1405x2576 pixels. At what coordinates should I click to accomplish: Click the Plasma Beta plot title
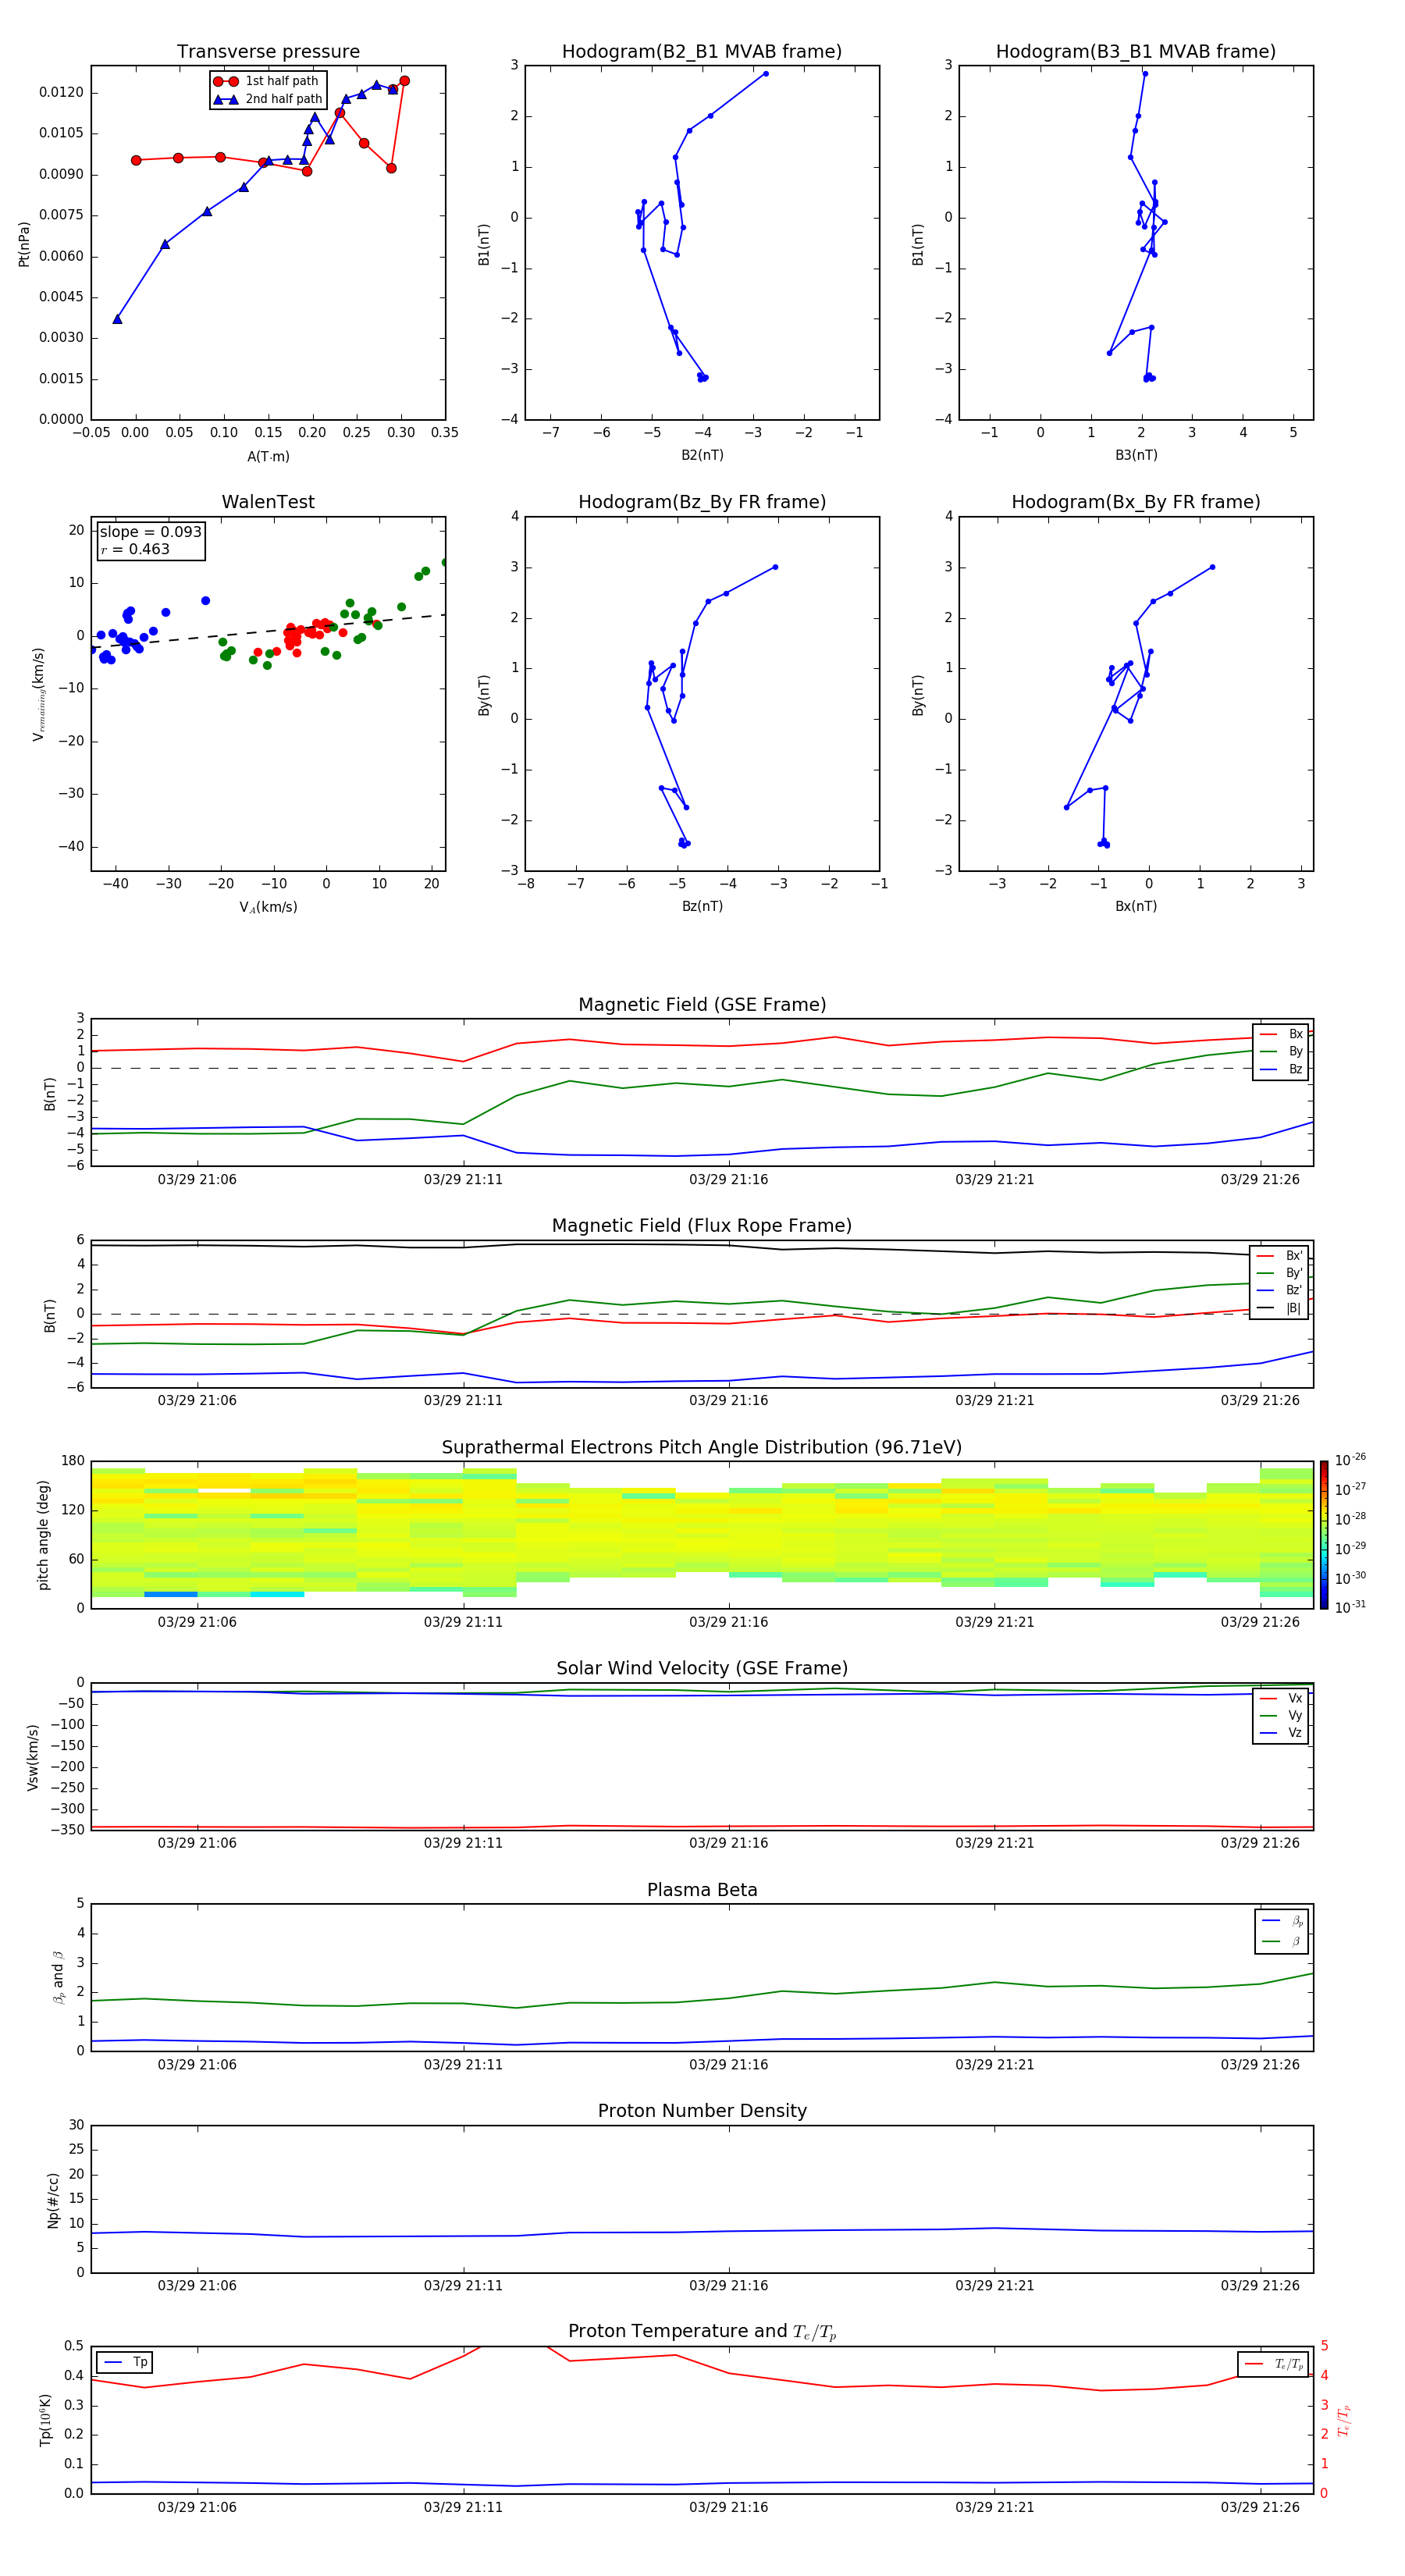[702, 1890]
